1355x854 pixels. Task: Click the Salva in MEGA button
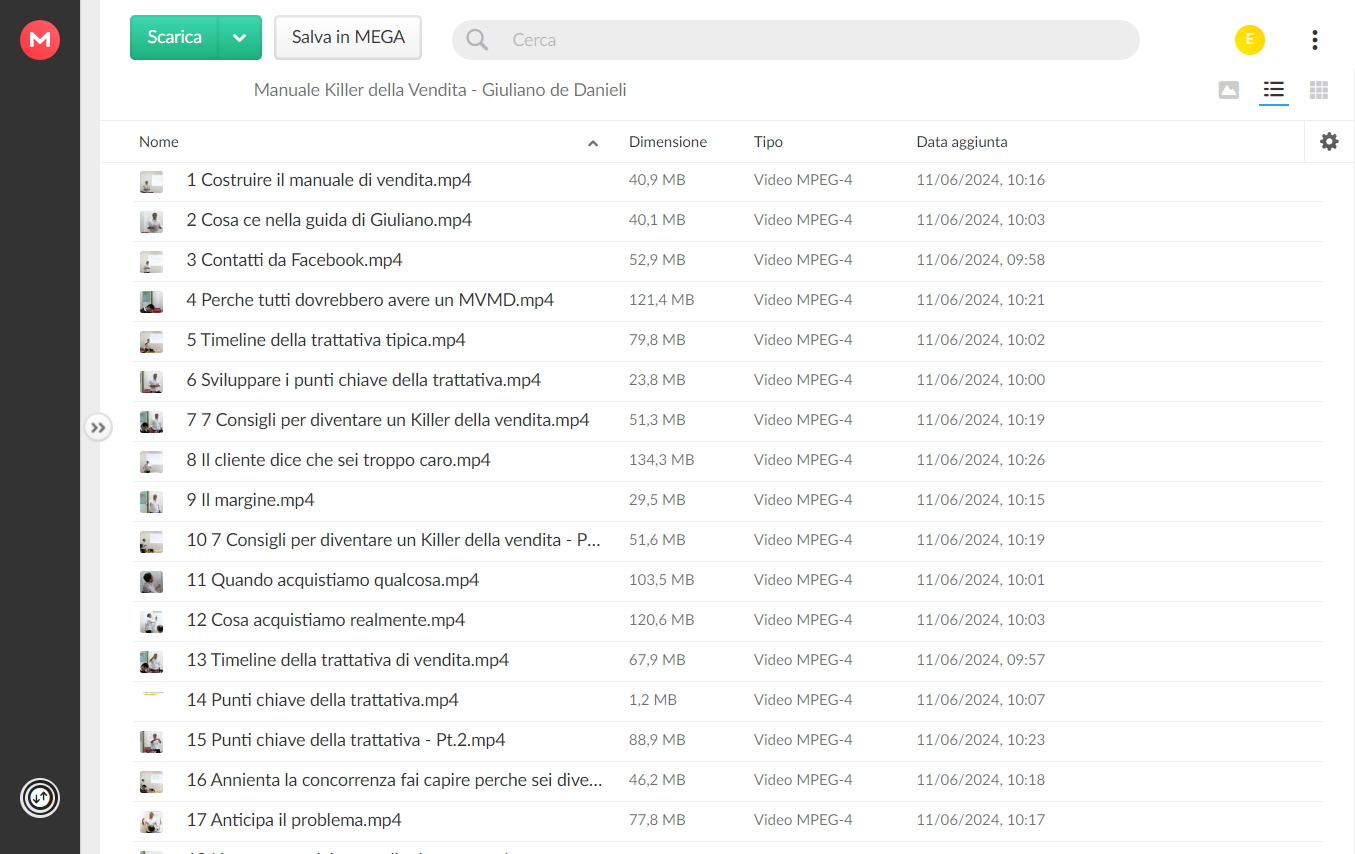point(348,38)
